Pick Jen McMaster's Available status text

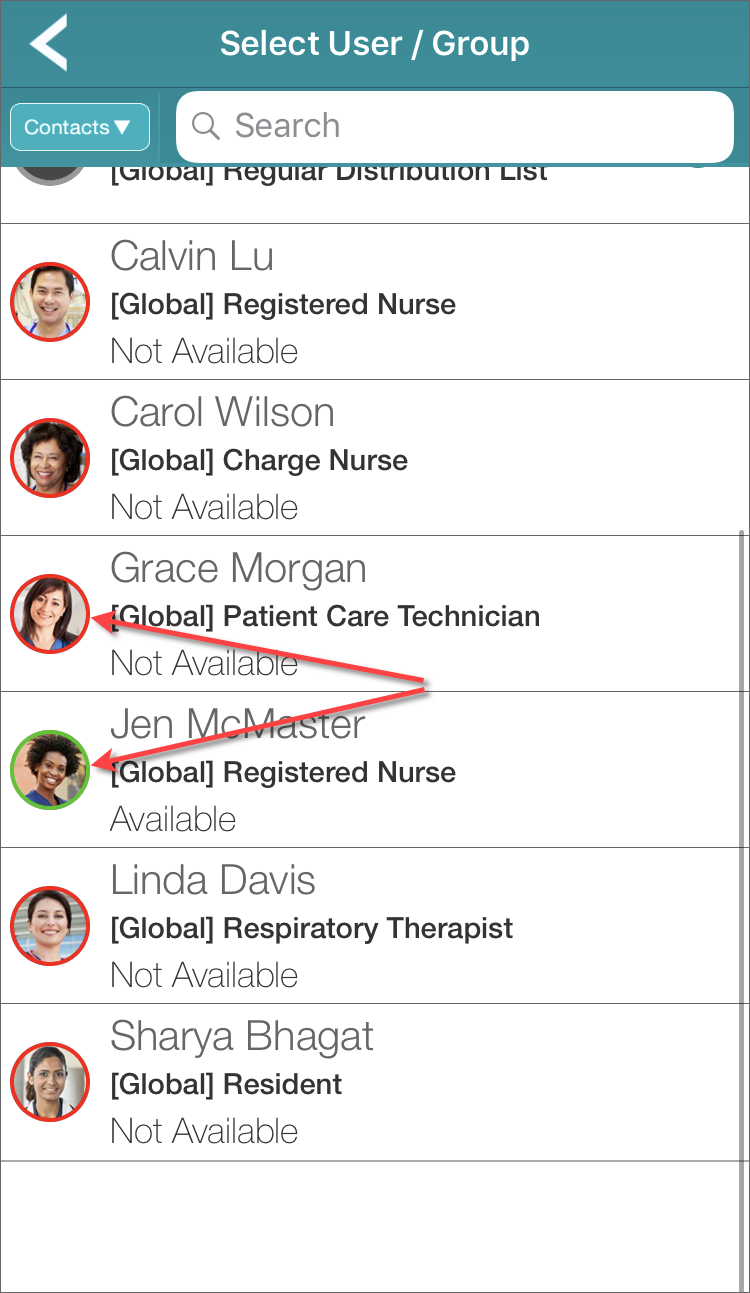[x=173, y=819]
